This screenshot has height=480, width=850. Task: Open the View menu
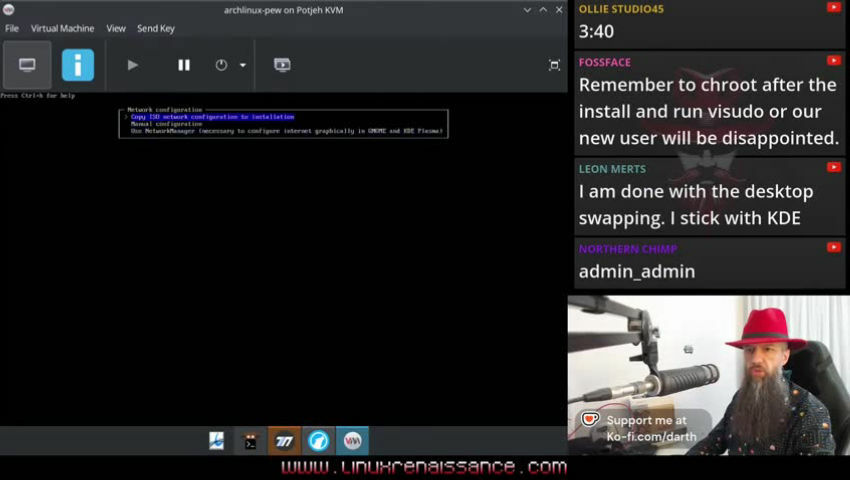(x=115, y=28)
